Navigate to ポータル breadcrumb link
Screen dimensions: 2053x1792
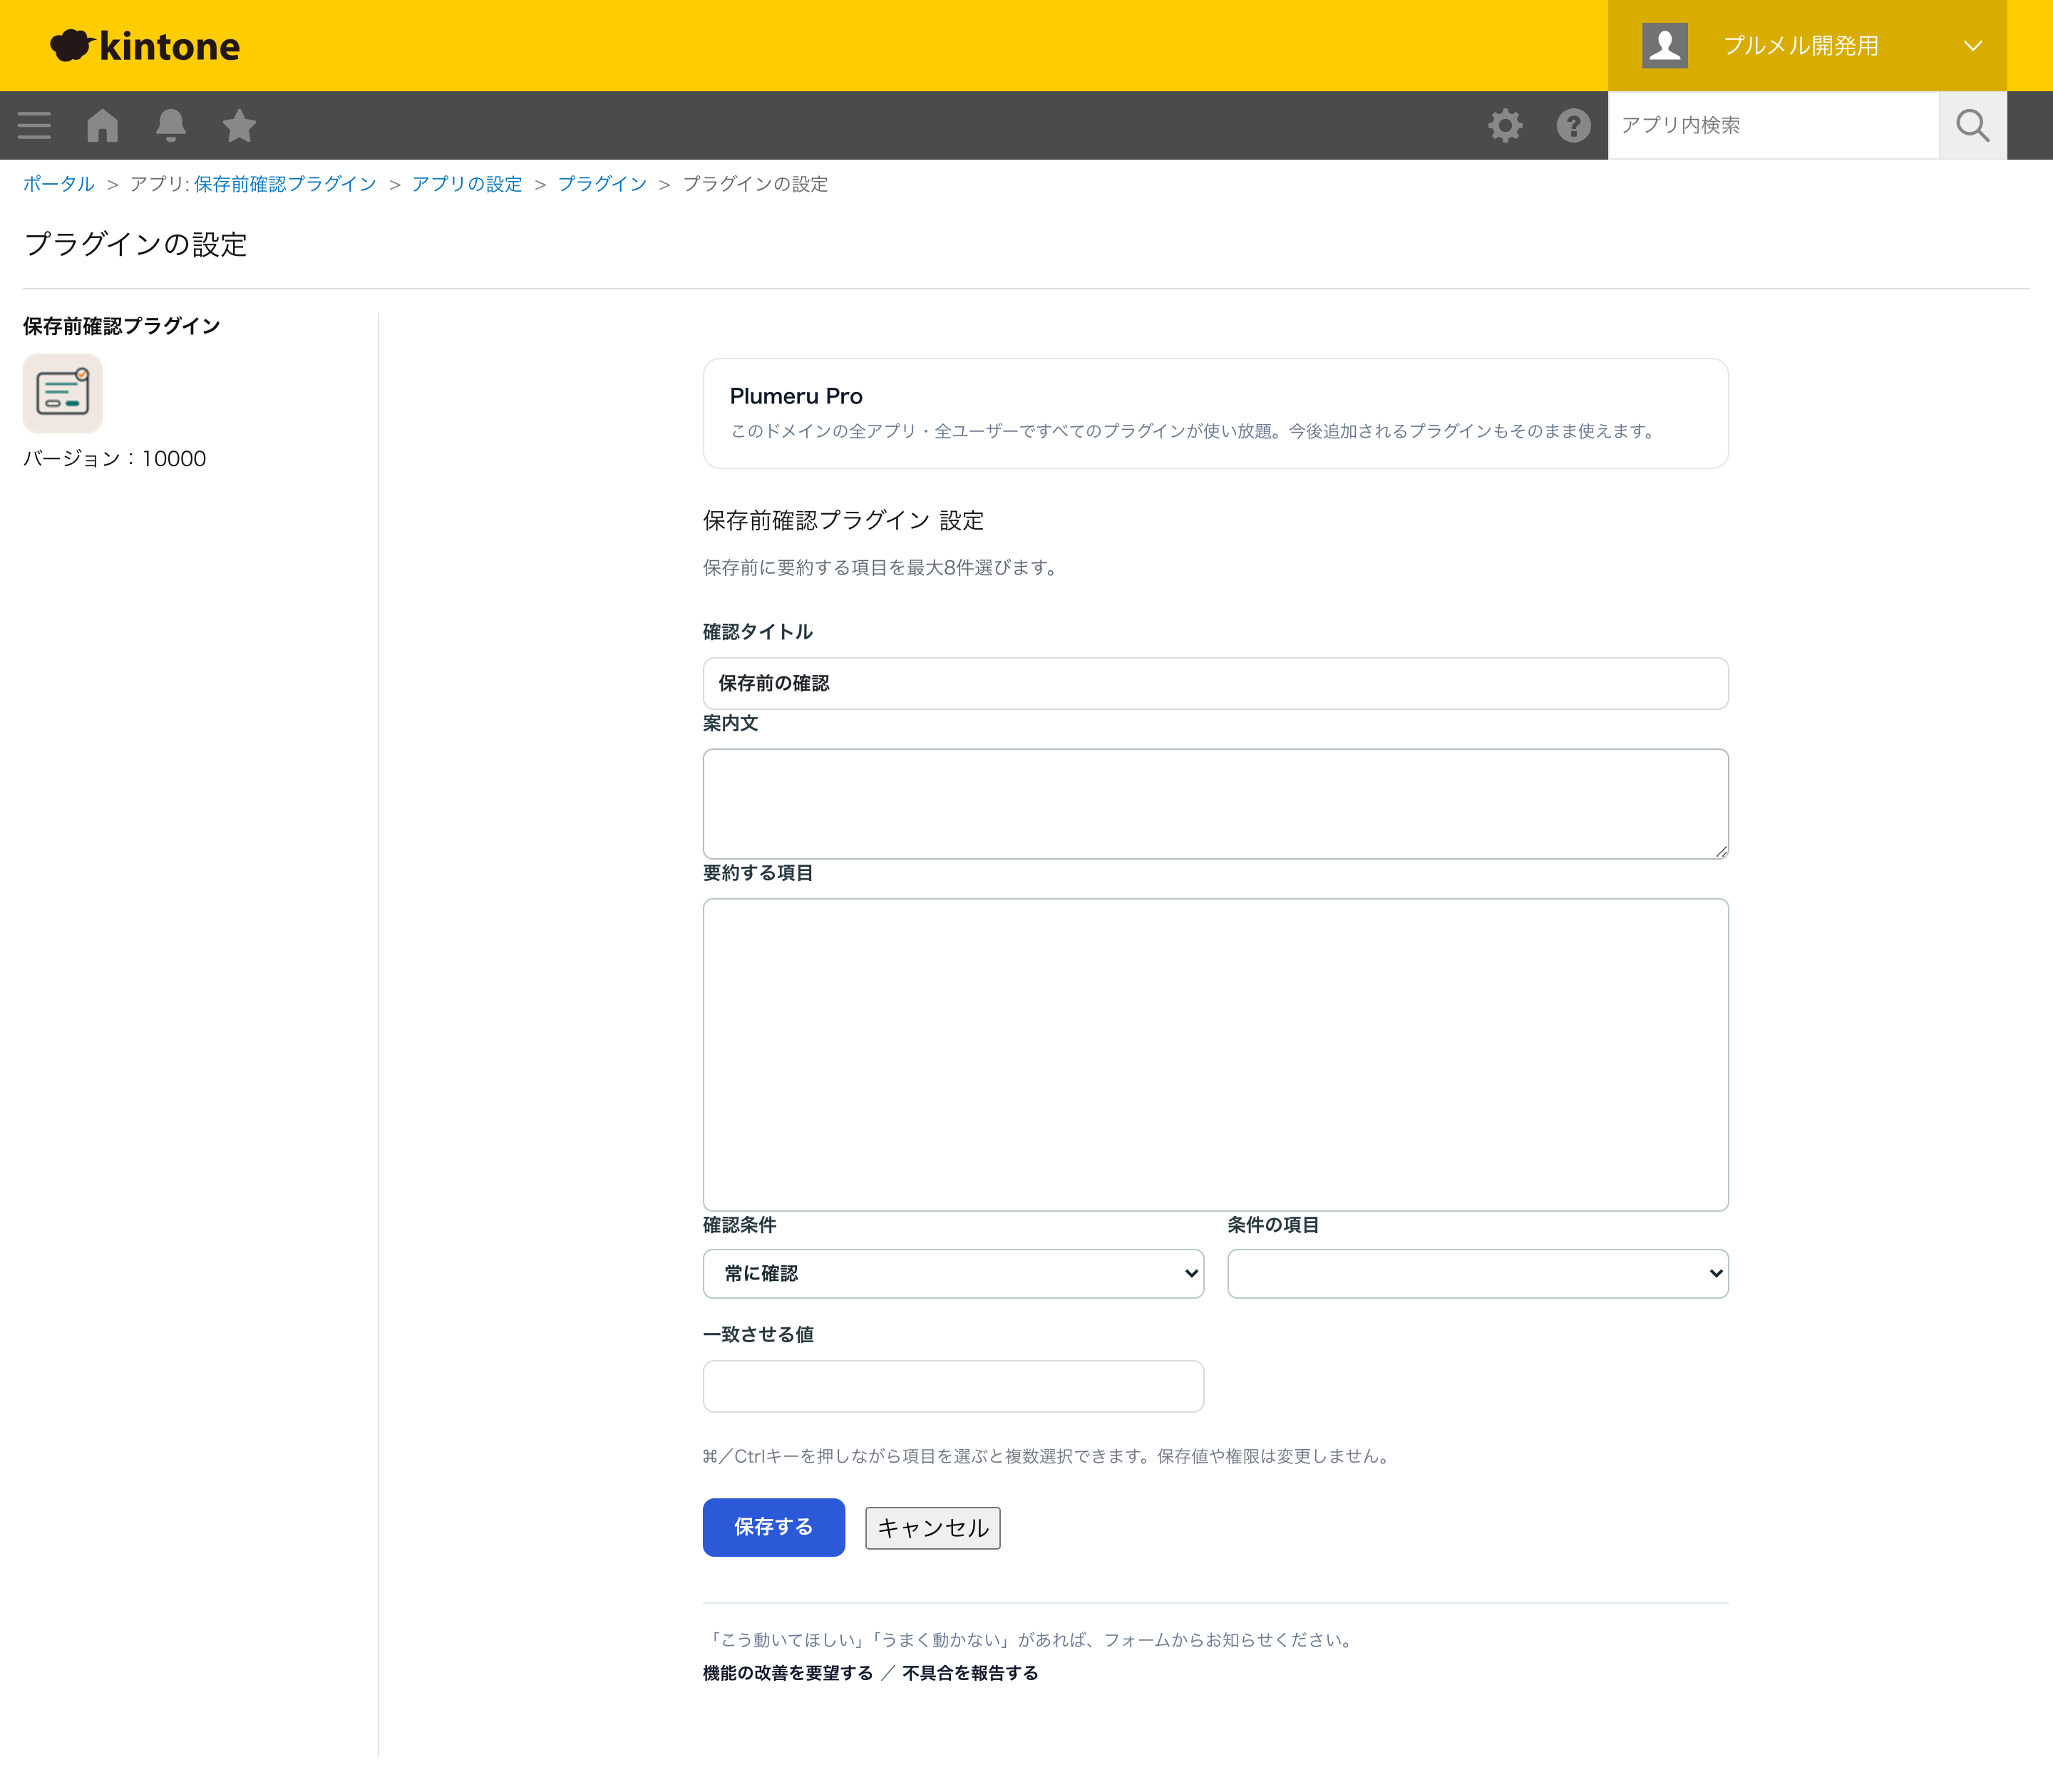[x=58, y=184]
